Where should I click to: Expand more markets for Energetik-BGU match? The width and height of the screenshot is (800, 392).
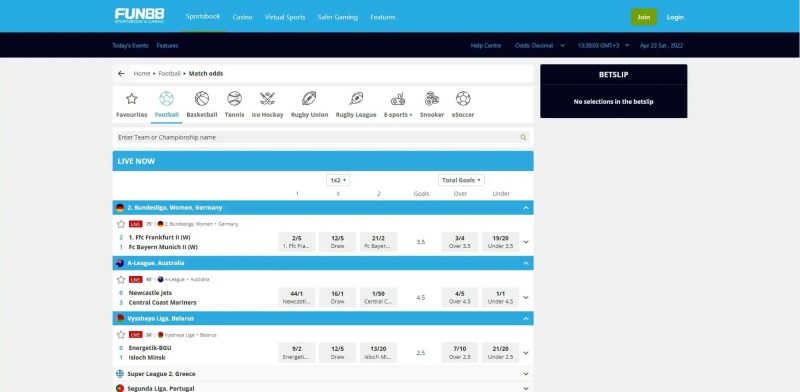point(526,353)
